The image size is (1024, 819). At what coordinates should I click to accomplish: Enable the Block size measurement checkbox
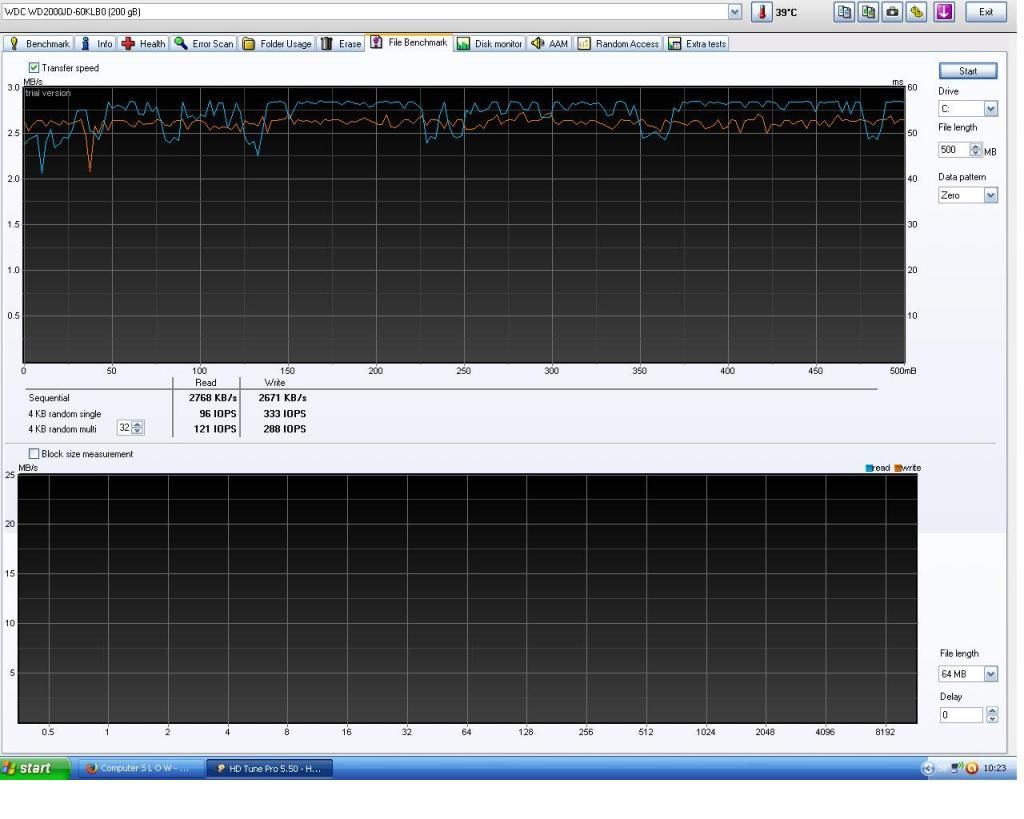click(35, 454)
